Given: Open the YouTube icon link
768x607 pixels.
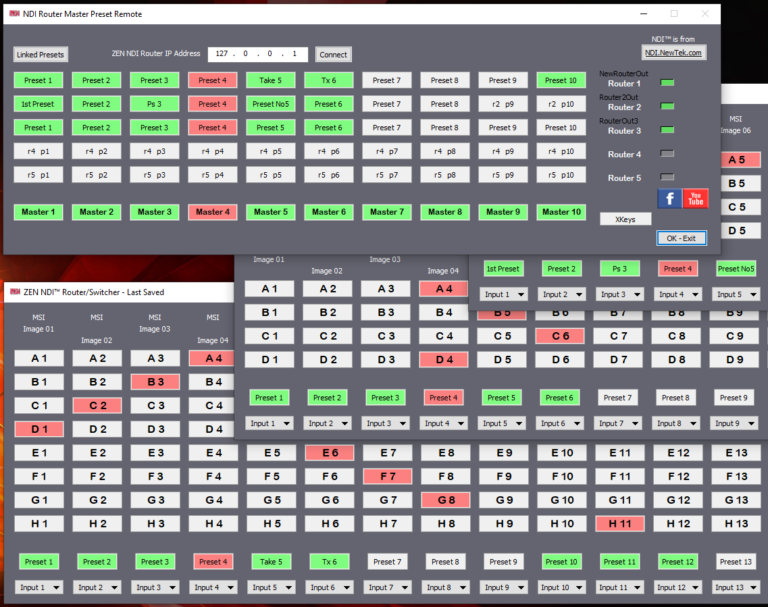Looking at the screenshot, I should click(x=695, y=199).
